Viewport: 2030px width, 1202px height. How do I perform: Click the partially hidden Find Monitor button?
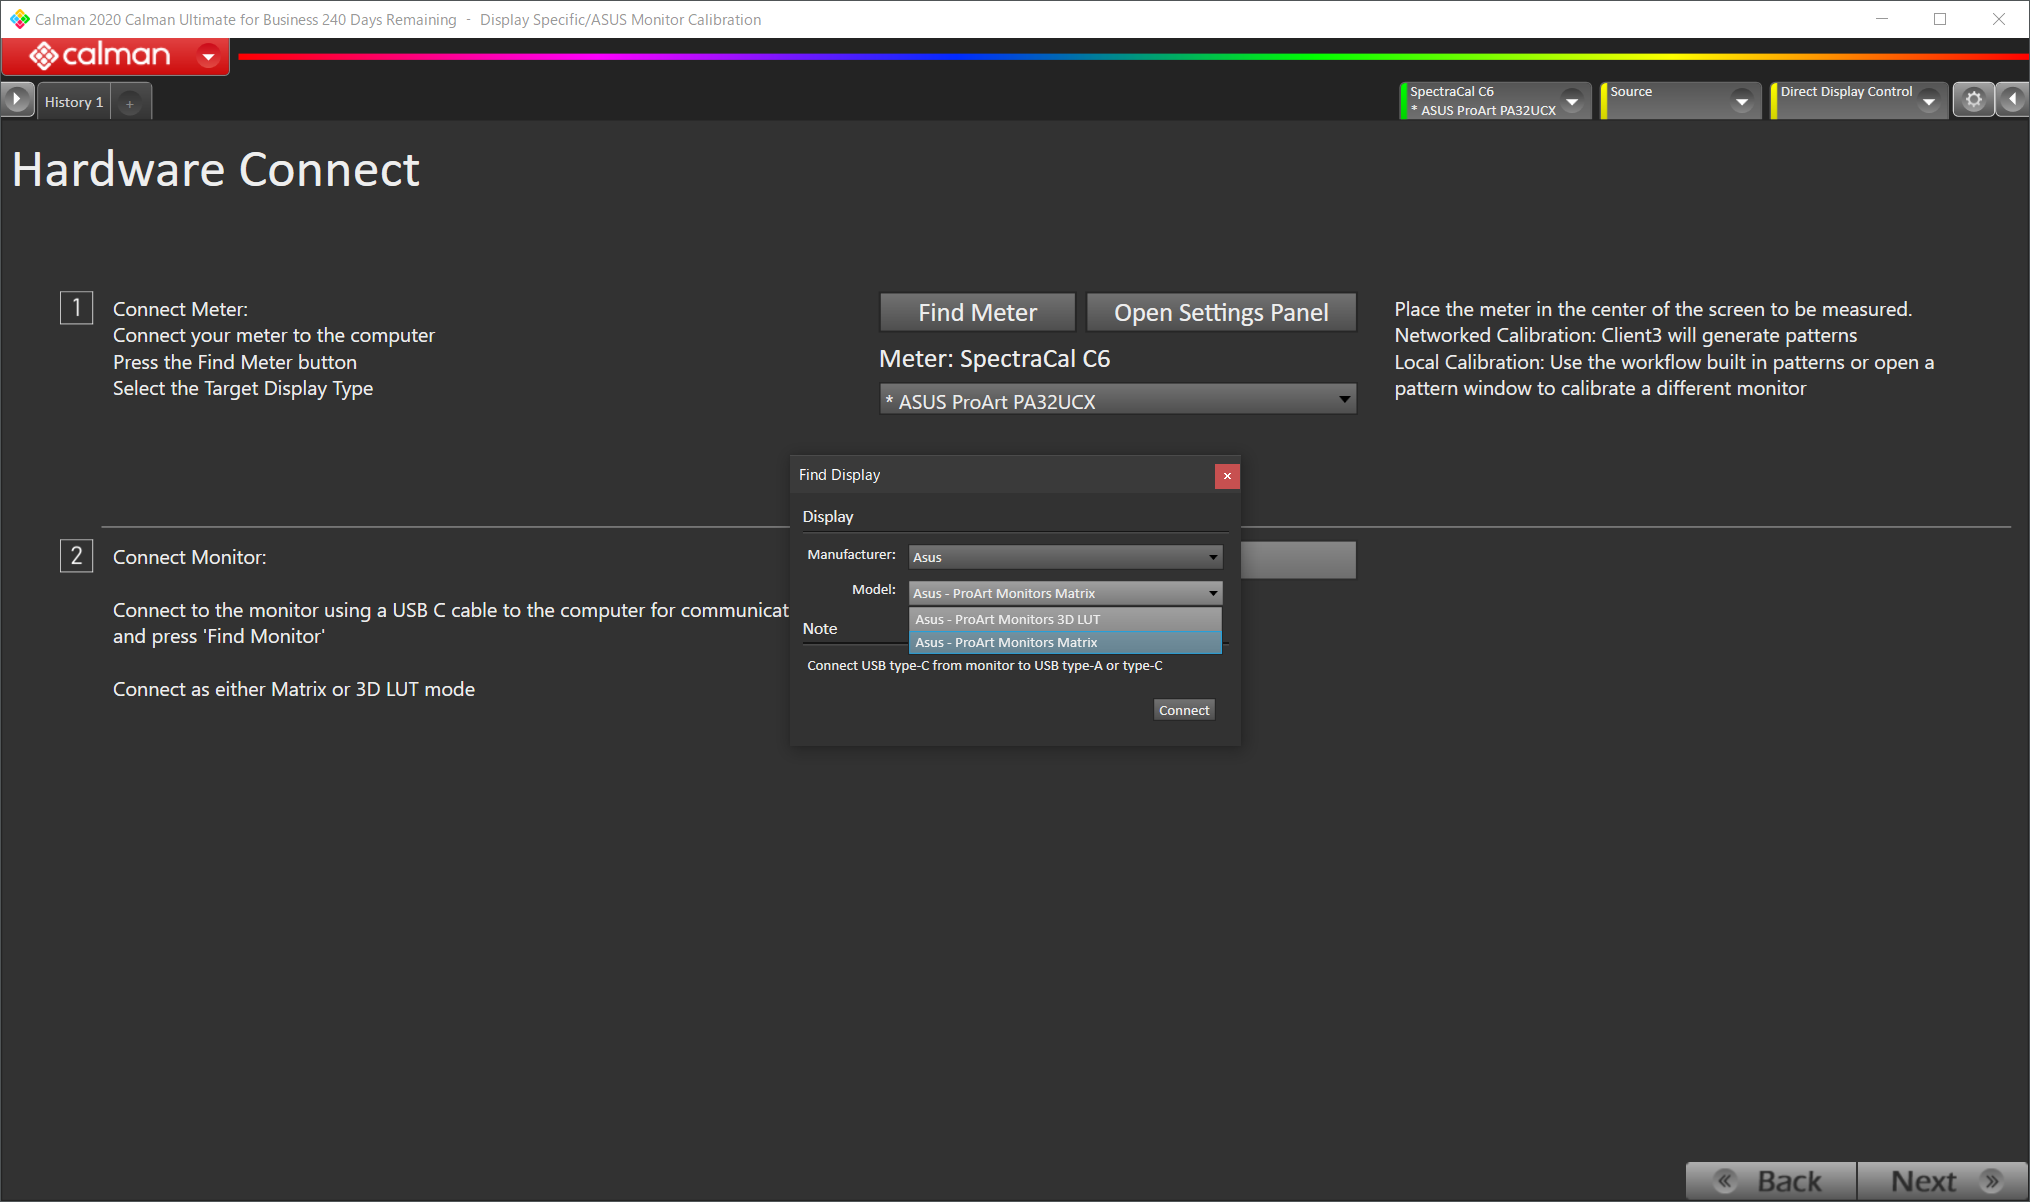(1298, 560)
